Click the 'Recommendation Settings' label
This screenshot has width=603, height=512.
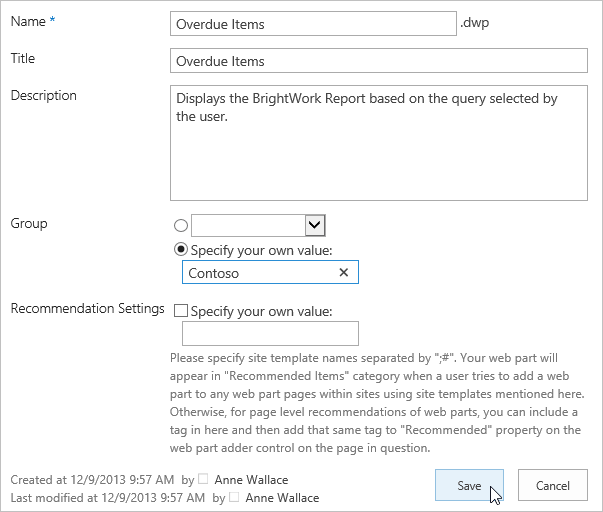[87, 309]
